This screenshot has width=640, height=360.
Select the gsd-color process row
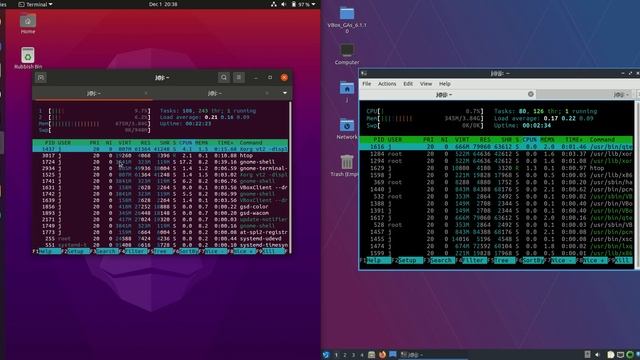pyautogui.click(x=160, y=207)
